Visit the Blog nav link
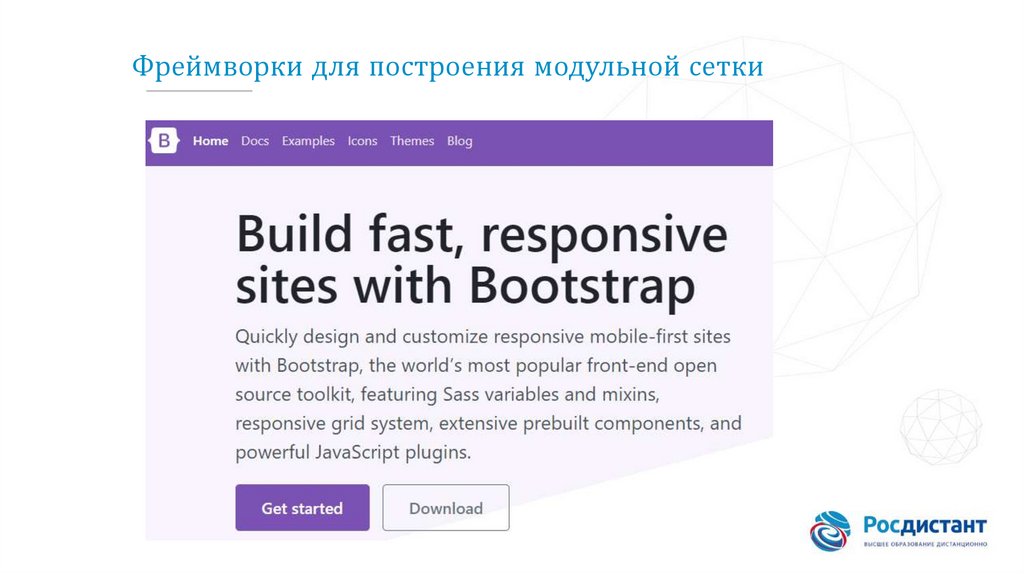 tap(460, 141)
